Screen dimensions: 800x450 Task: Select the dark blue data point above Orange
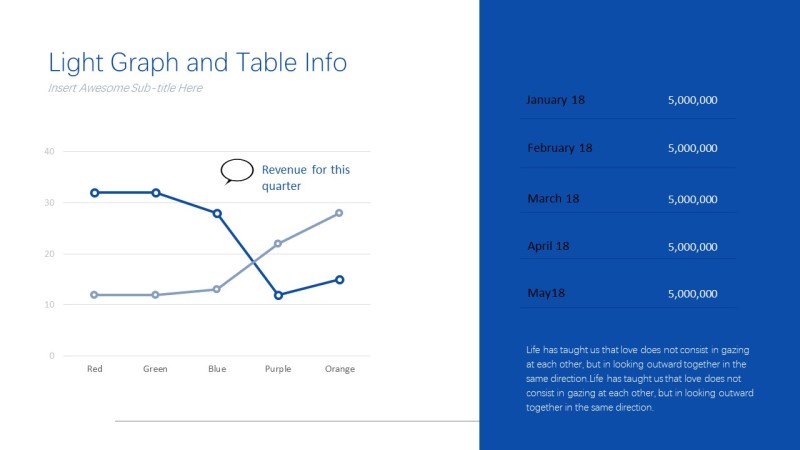(x=339, y=279)
